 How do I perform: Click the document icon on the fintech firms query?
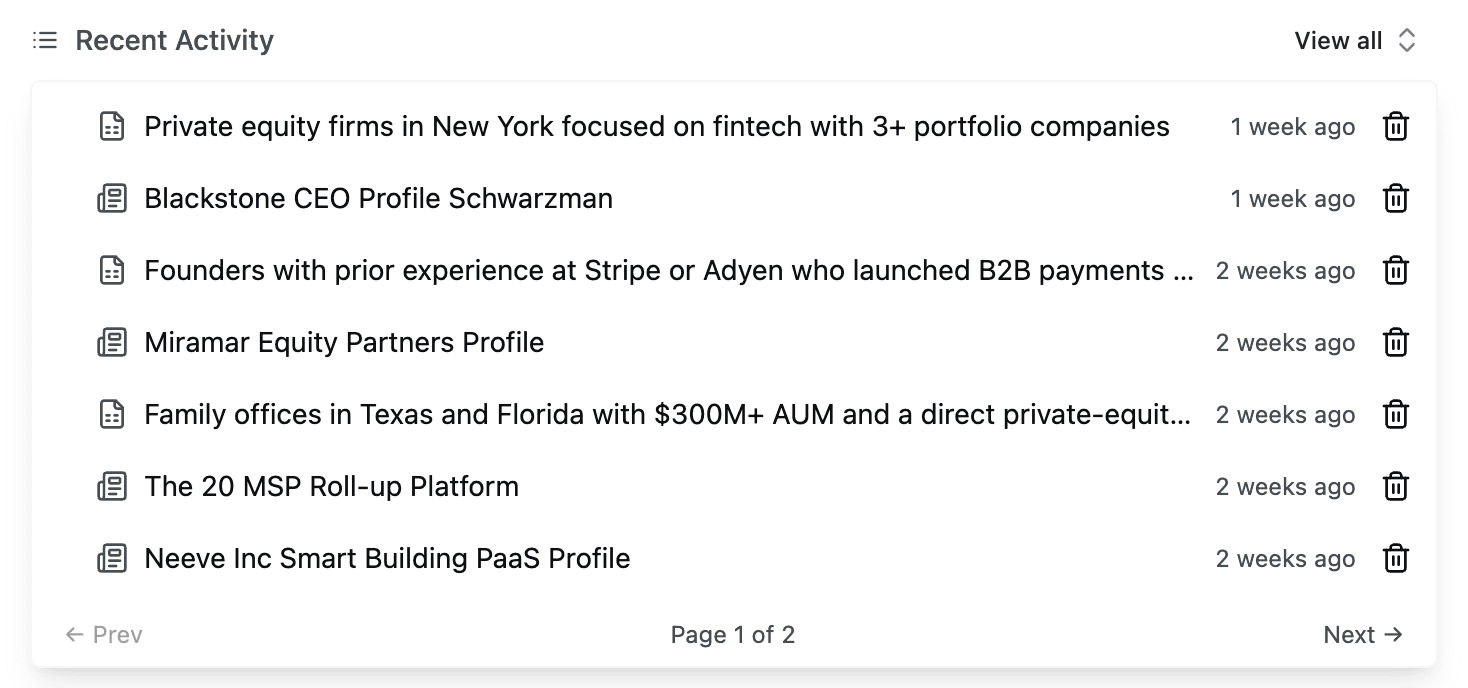111,127
